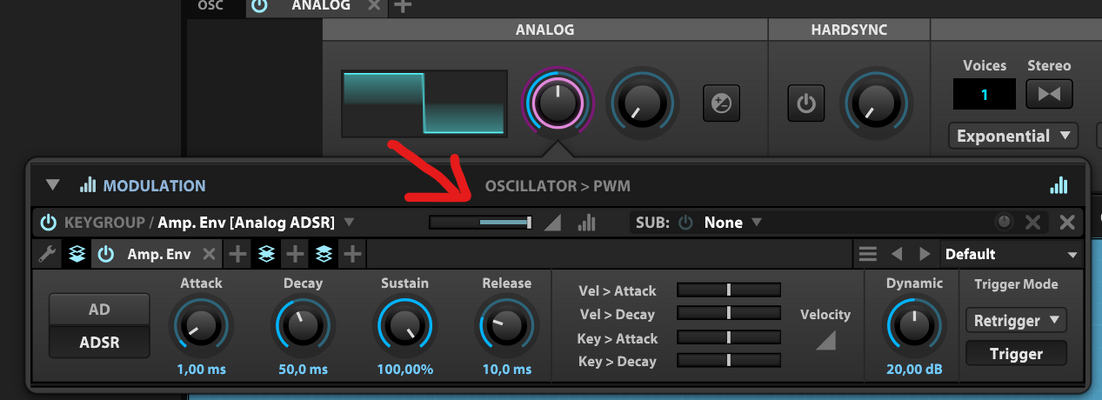Open the Exponential mode dropdown

coord(1013,136)
